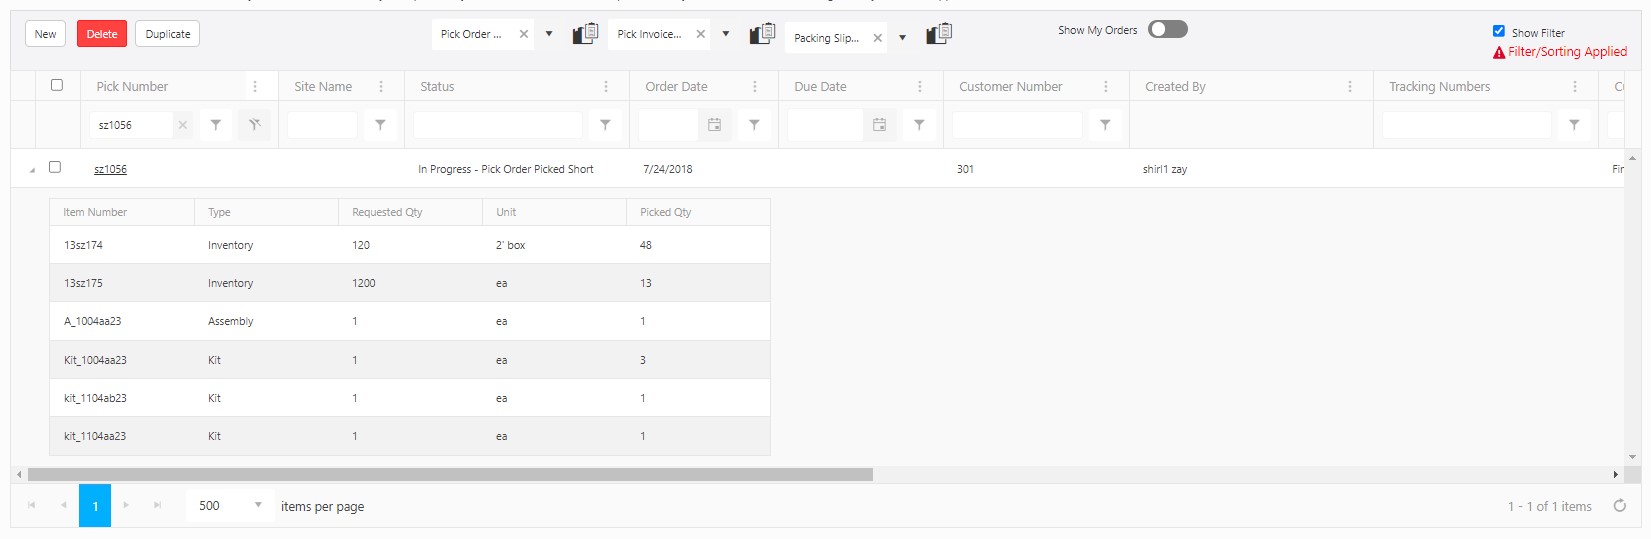Uncheck the Show Filter checkbox

(x=1498, y=31)
